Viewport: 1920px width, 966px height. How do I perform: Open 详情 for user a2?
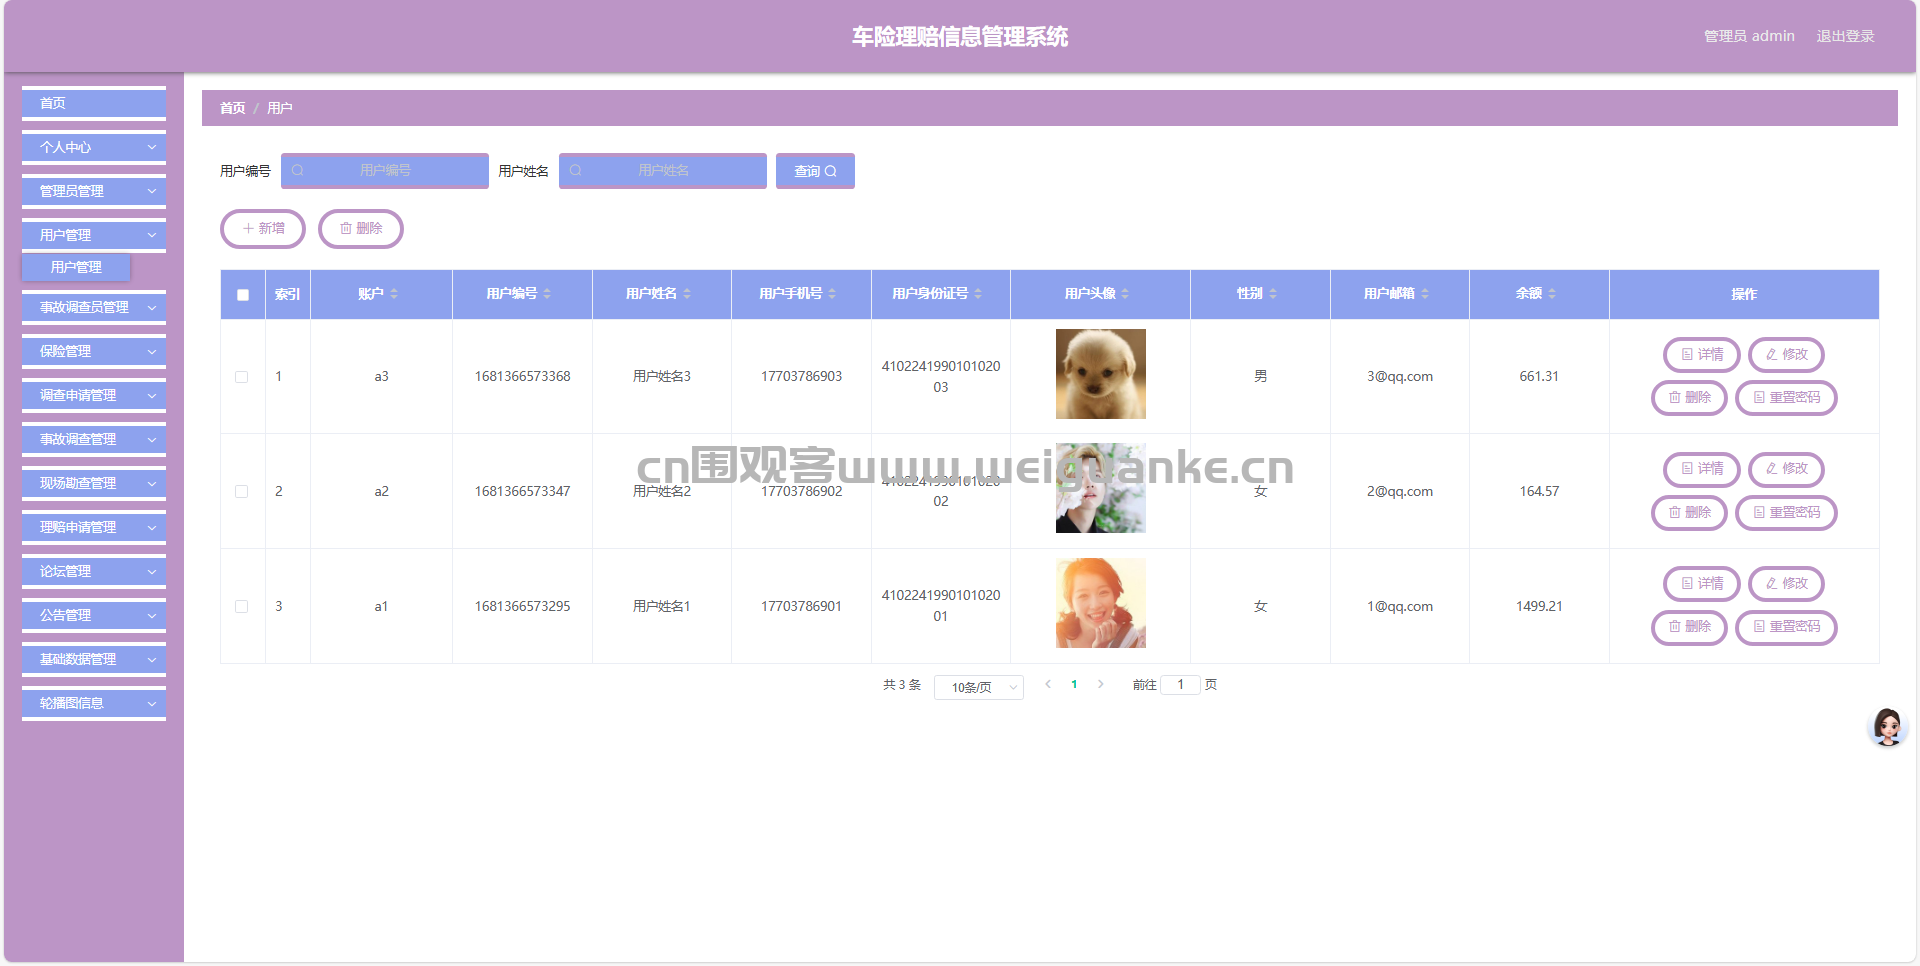click(1702, 469)
